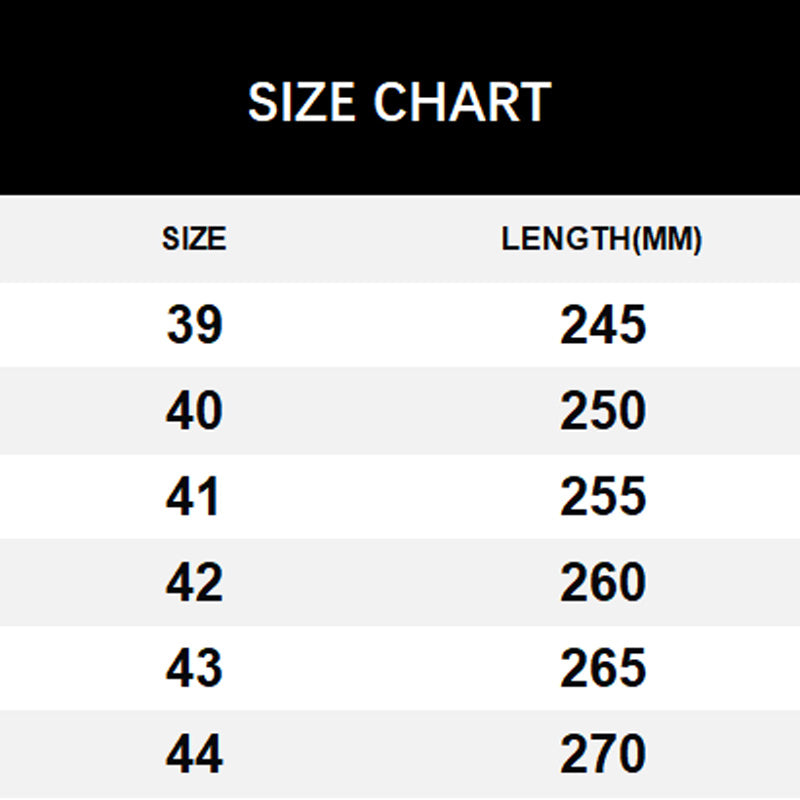Click the SIZE column header
Image resolution: width=800 pixels, height=800 pixels.
(194, 240)
